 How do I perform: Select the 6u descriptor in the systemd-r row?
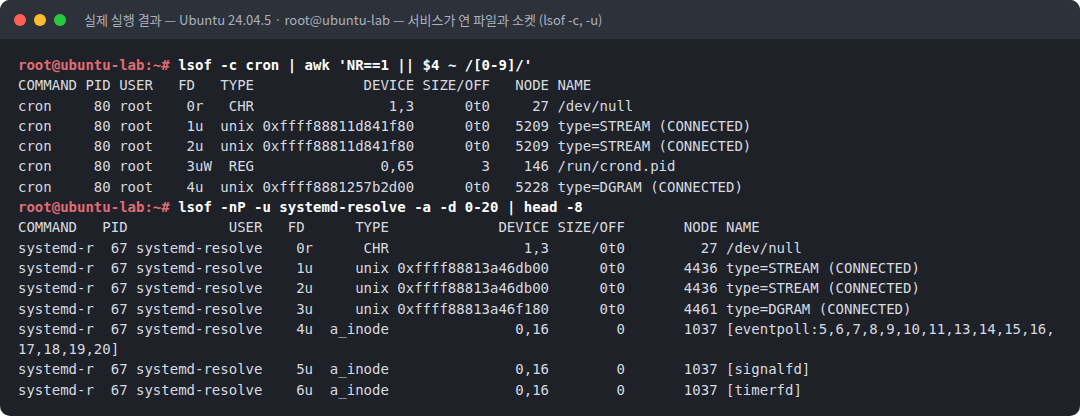[304, 389]
